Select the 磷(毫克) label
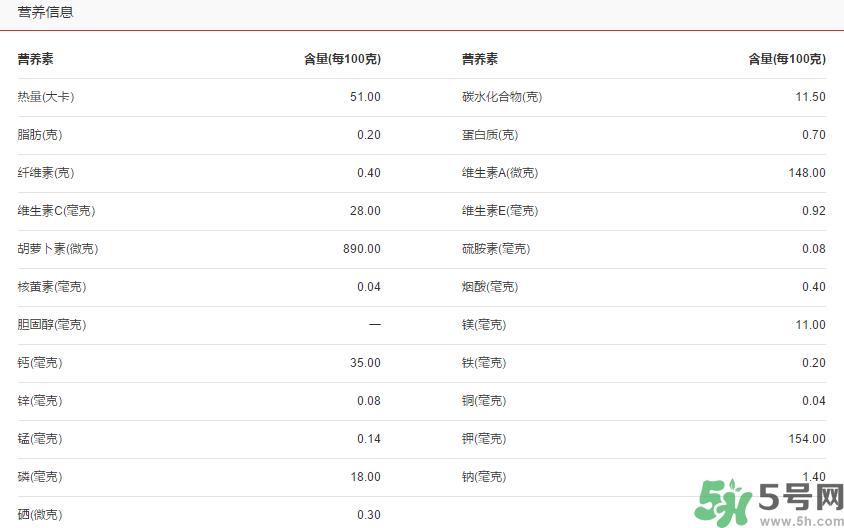The height and width of the screenshot is (528, 844). coord(40,477)
